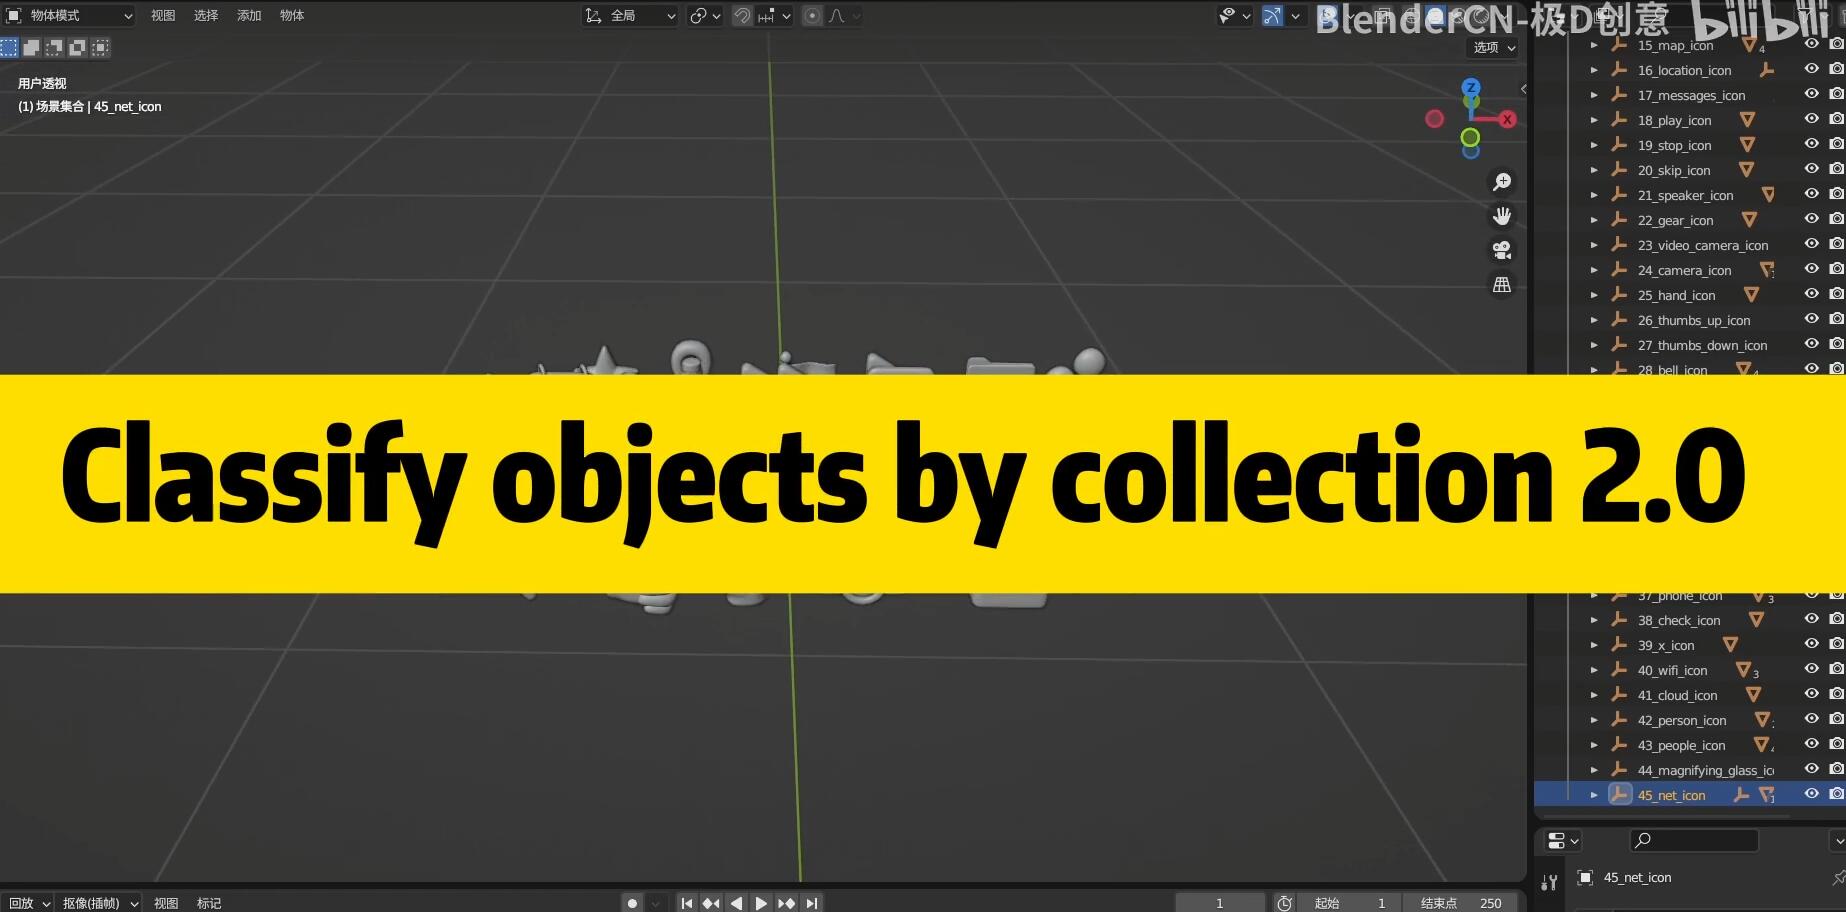Open the 添加 menu
Image resolution: width=1846 pixels, height=912 pixels.
click(x=247, y=15)
